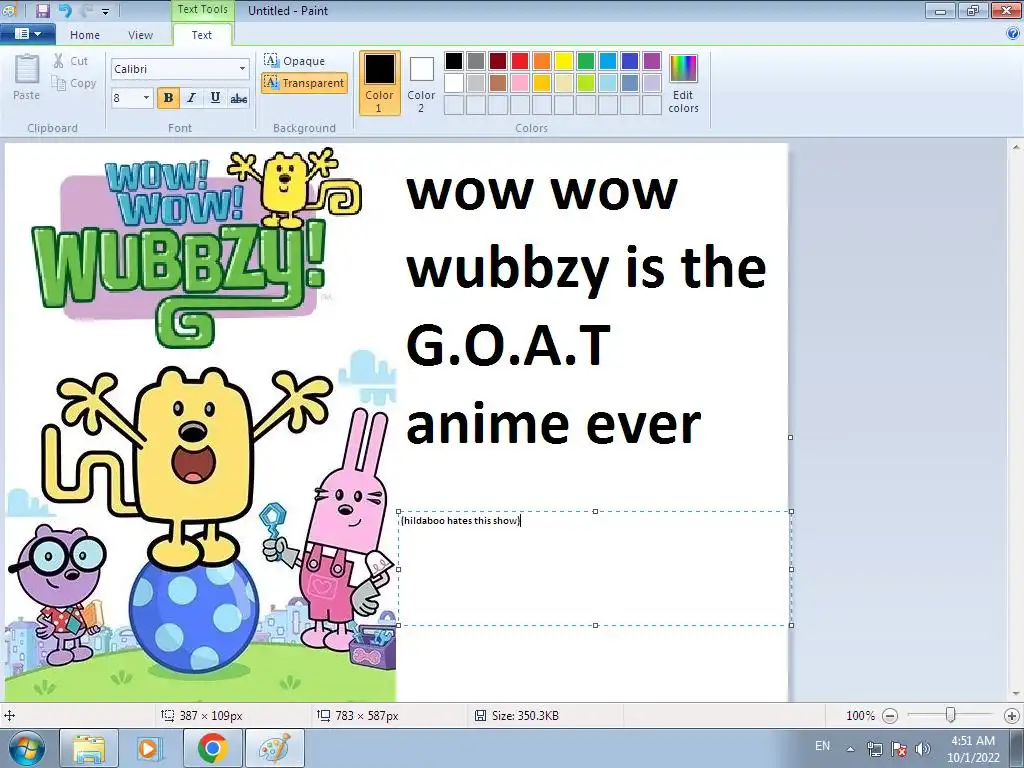Open File Explorer from taskbar

click(x=89, y=748)
